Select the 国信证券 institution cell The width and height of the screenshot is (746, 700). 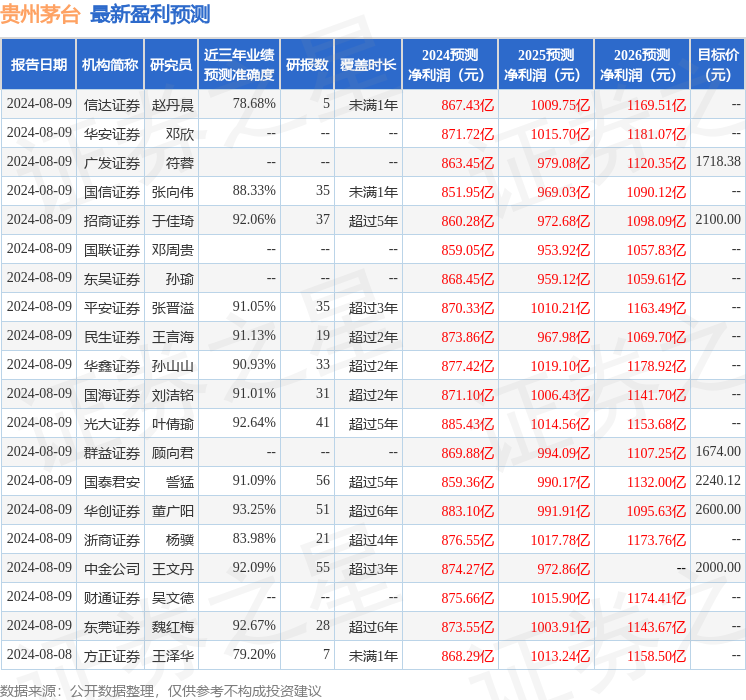click(112, 192)
